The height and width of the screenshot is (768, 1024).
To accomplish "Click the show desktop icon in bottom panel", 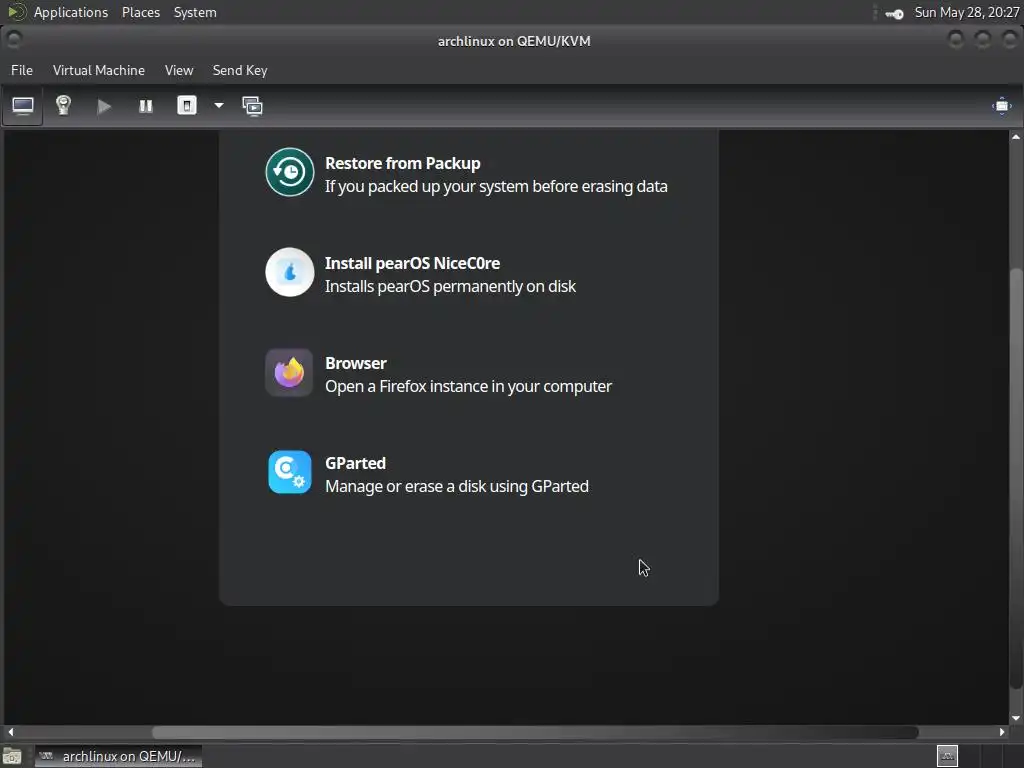I will click(x=12, y=756).
